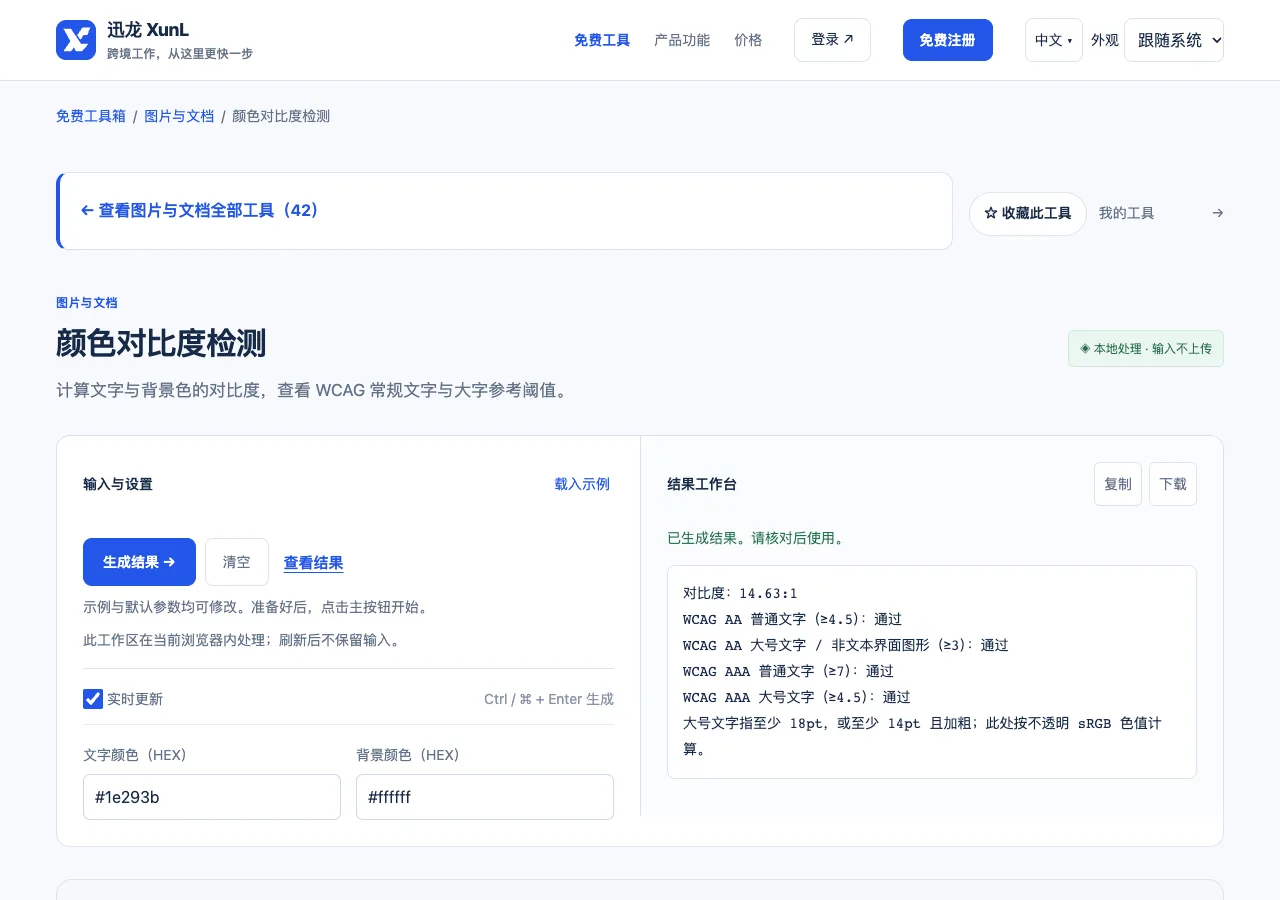Click the 登录 button
Image resolution: width=1280 pixels, height=900 pixels.
click(x=832, y=40)
